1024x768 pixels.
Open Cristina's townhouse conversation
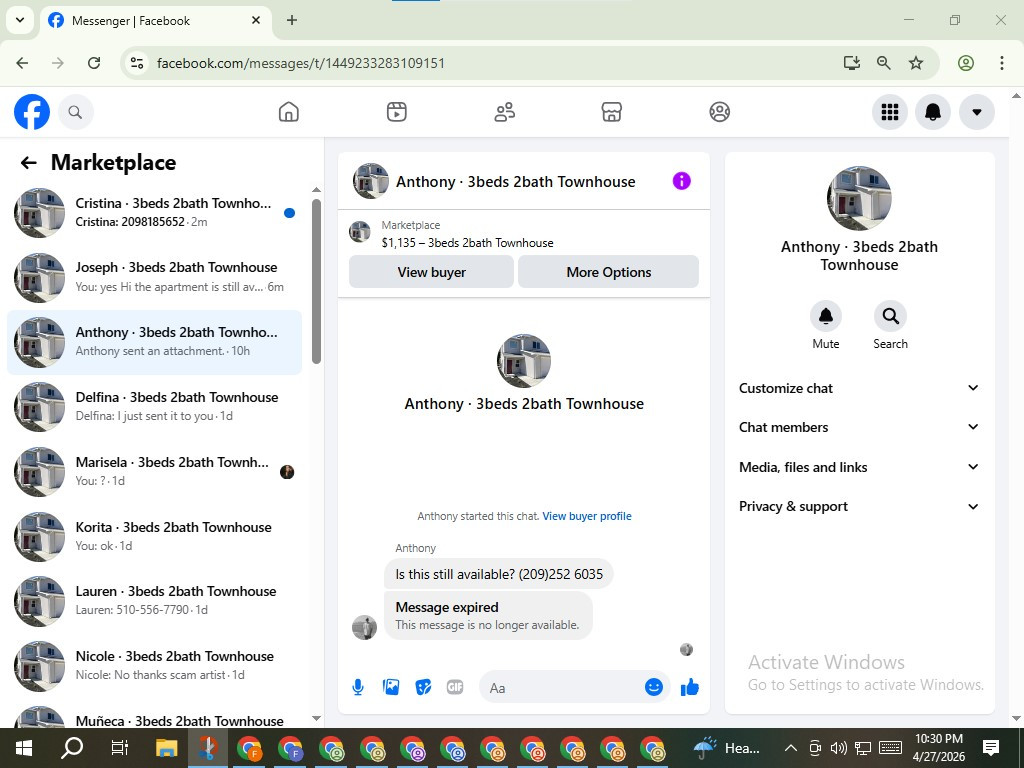154,212
